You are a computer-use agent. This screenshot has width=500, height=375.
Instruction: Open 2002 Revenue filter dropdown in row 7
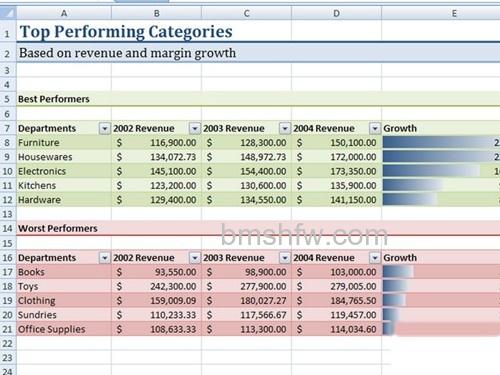click(194, 128)
